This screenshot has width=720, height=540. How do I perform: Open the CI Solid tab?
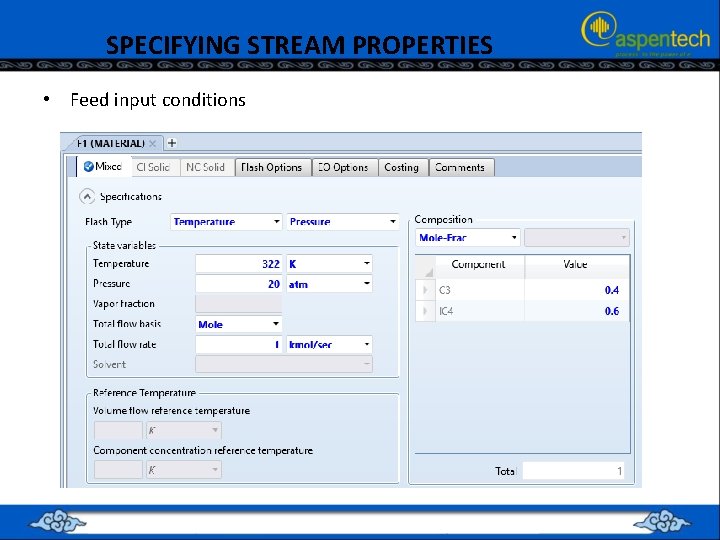point(154,168)
